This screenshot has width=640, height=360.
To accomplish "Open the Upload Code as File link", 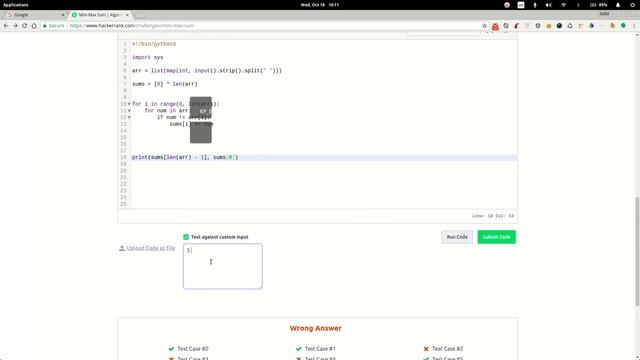I will tap(147, 248).
